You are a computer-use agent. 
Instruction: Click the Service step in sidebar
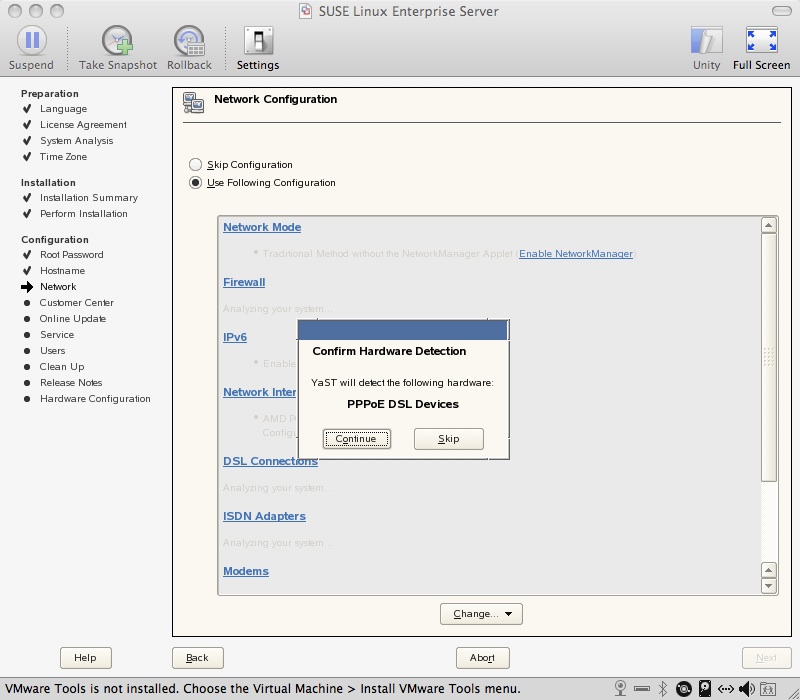click(57, 335)
